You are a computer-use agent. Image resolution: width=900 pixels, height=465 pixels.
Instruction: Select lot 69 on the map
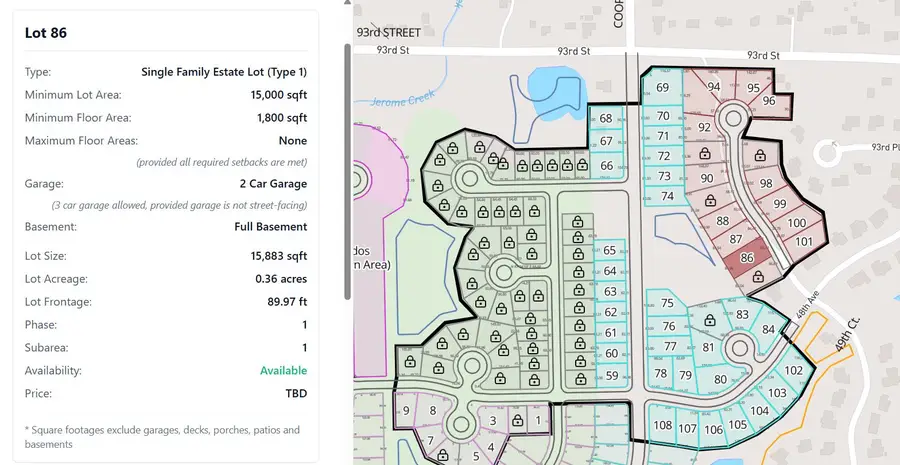pyautogui.click(x=661, y=88)
